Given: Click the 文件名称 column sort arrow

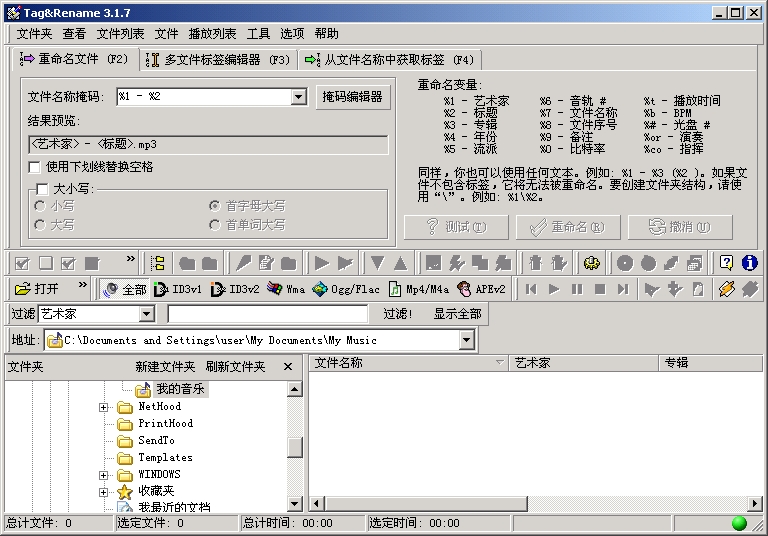Looking at the screenshot, I should click(x=499, y=363).
